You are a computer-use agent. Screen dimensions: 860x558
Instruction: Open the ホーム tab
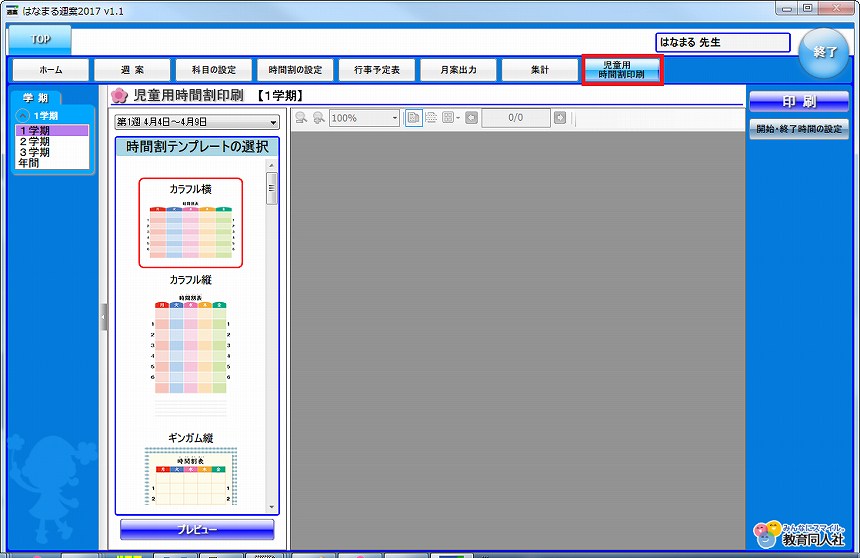(x=50, y=70)
